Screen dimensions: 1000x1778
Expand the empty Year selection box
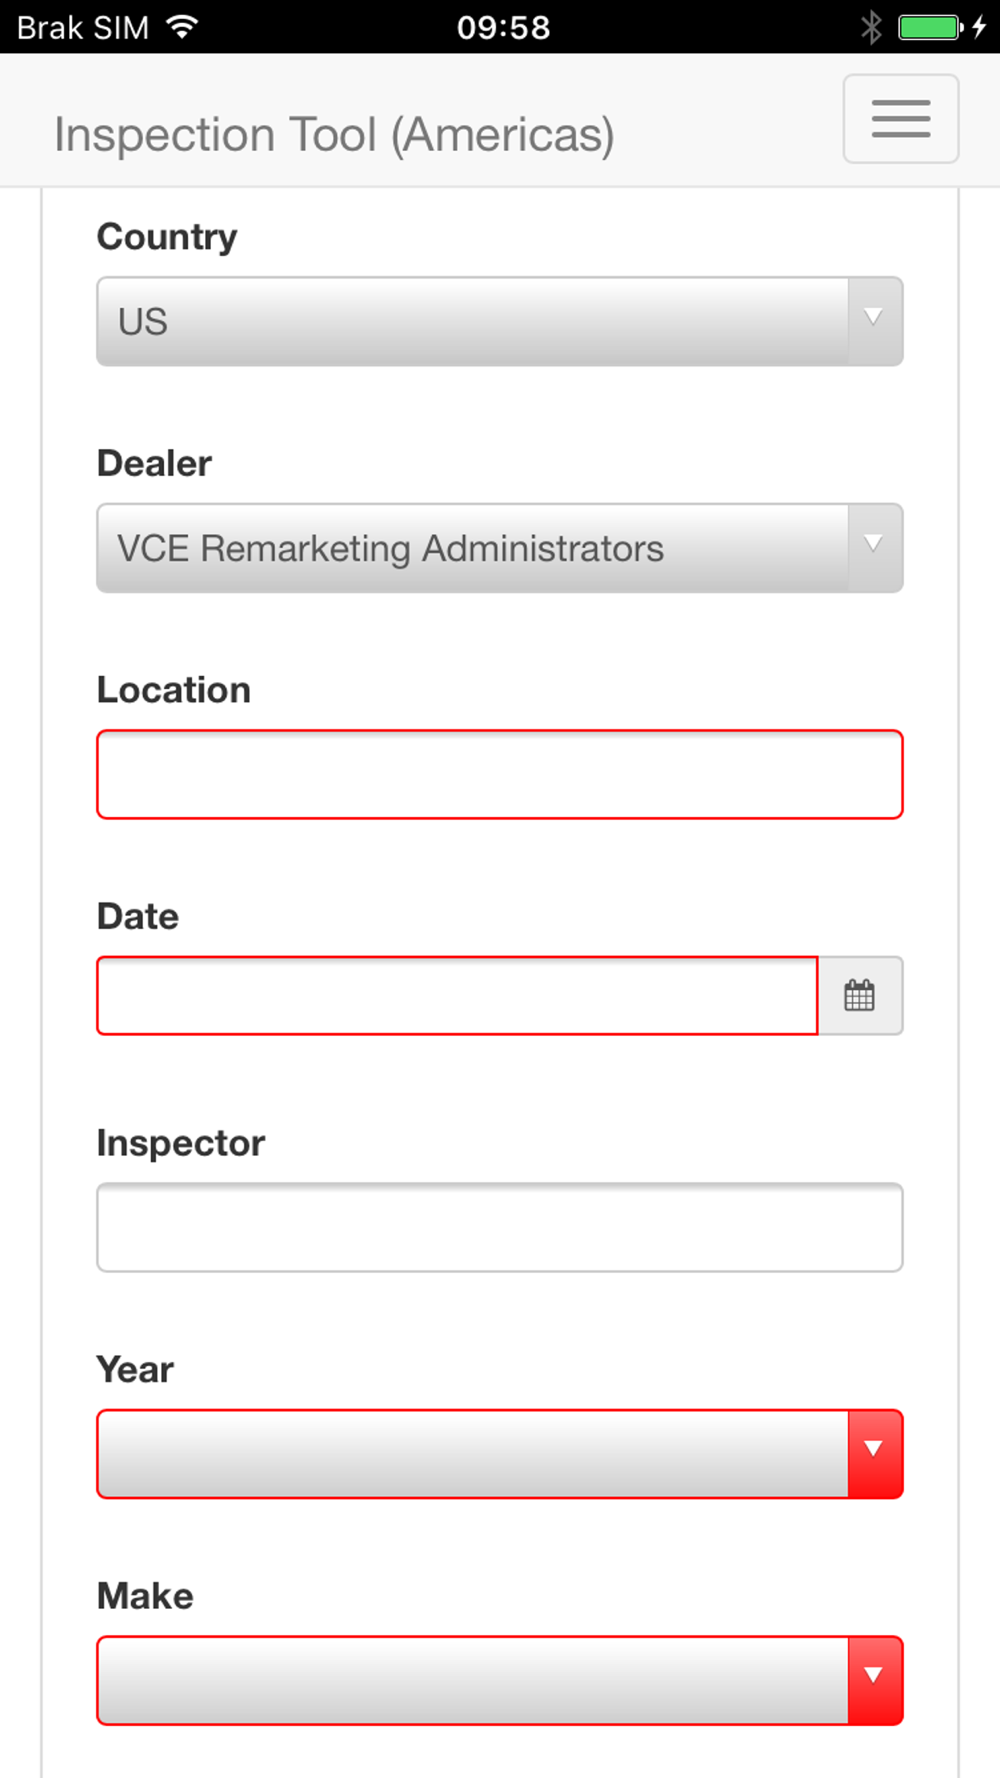(472, 1453)
